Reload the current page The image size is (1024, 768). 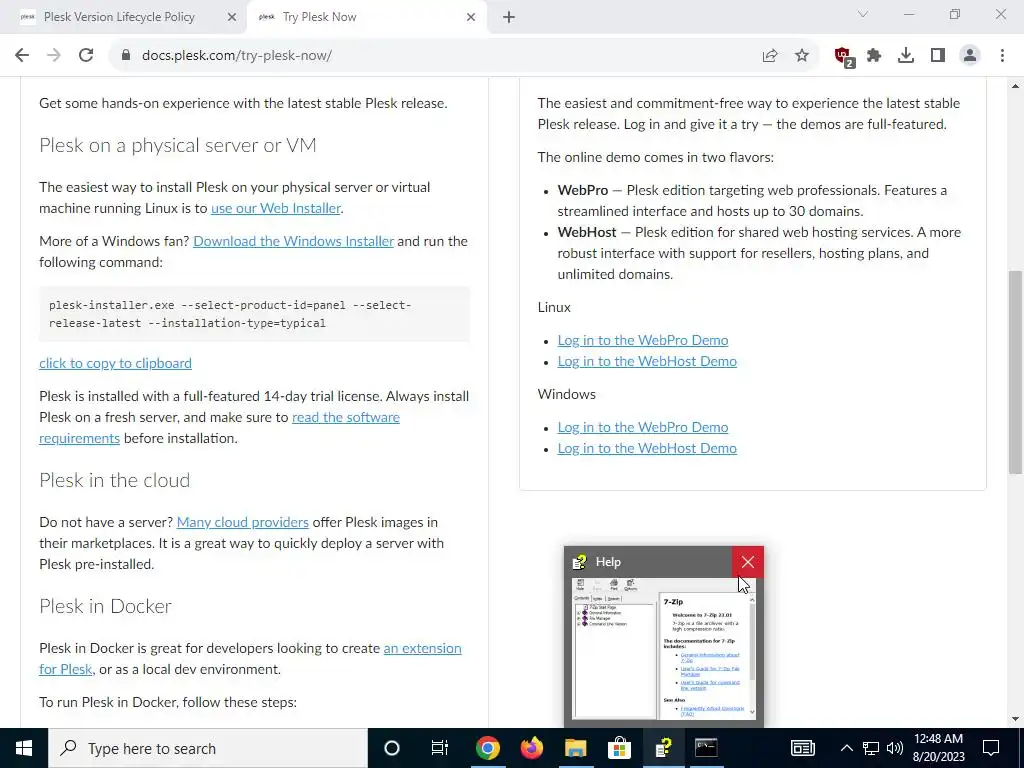point(86,56)
